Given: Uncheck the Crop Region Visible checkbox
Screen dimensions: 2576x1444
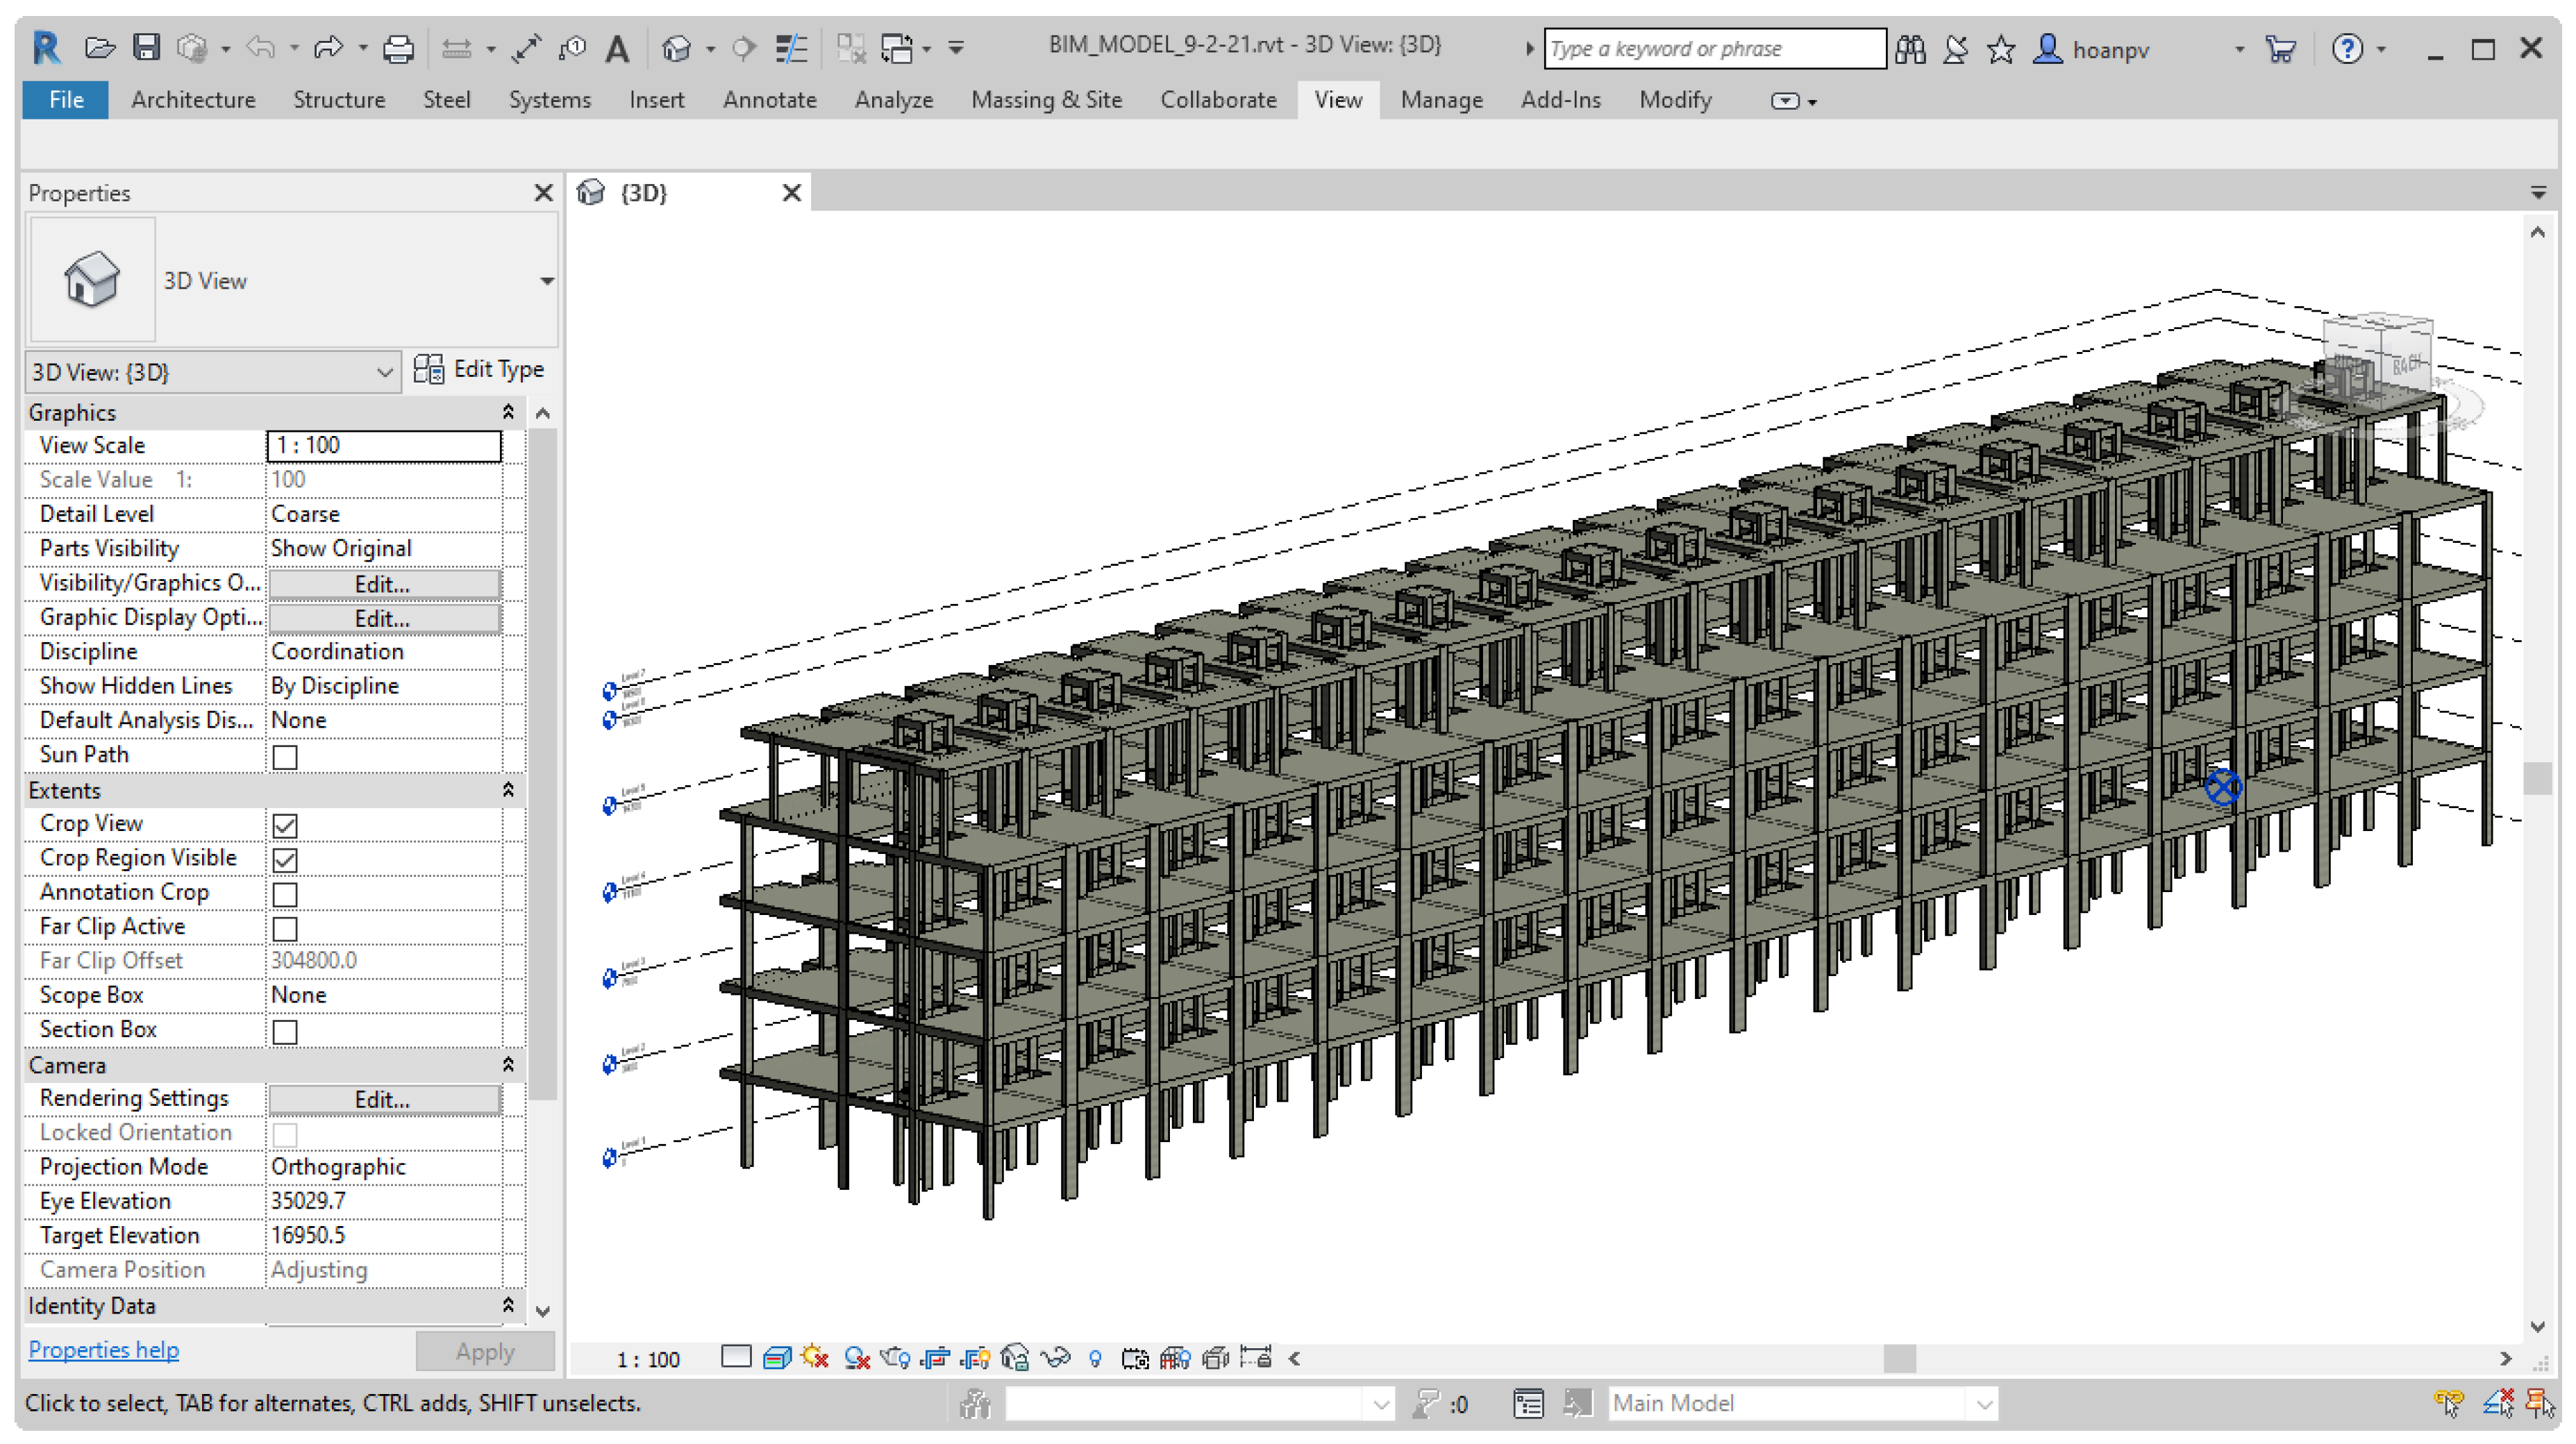Looking at the screenshot, I should 285,859.
